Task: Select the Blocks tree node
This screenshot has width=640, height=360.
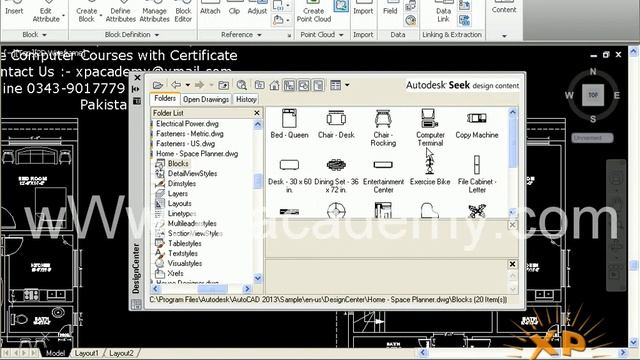Action: 178,164
